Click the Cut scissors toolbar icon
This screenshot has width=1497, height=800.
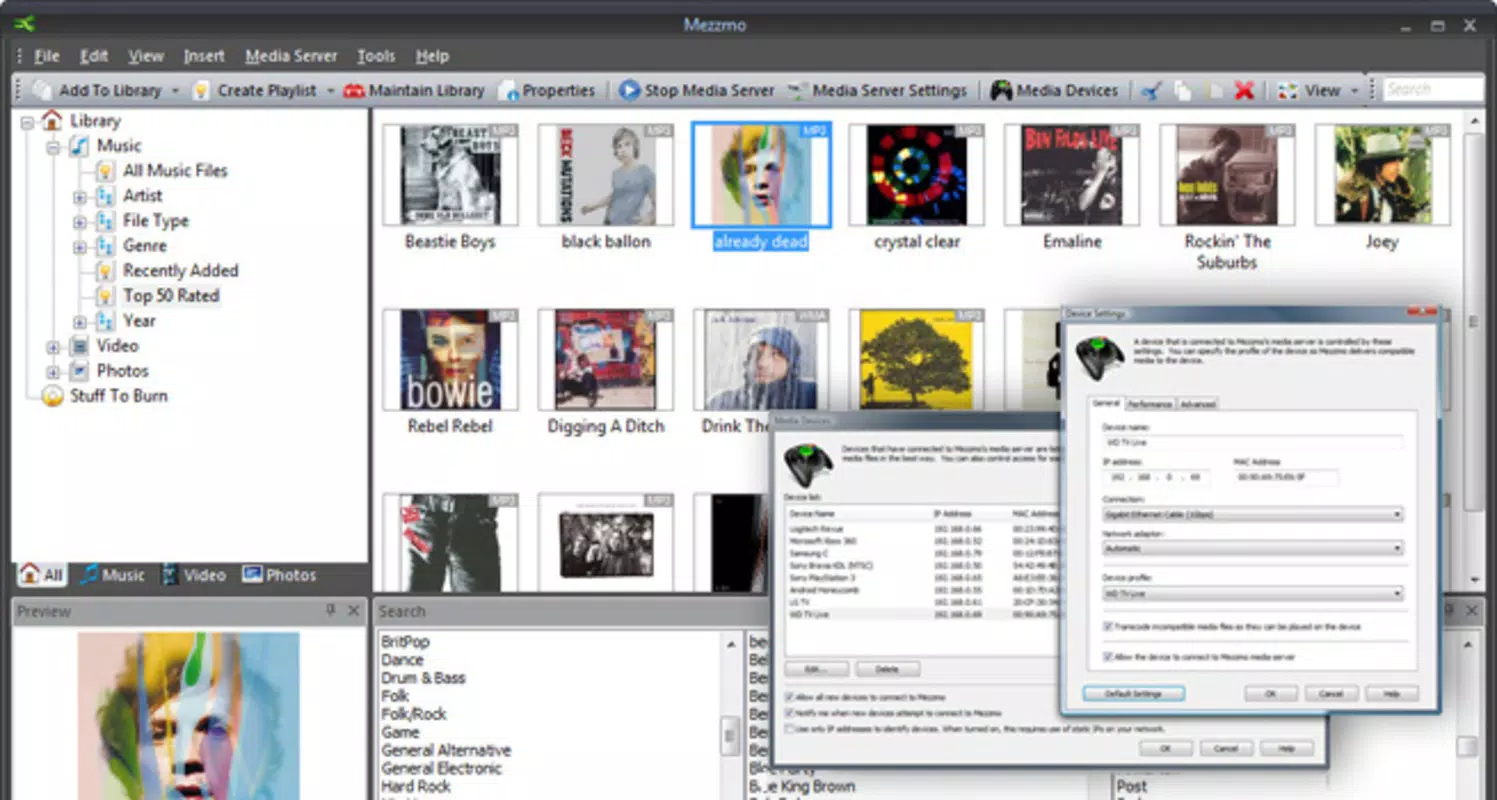(1152, 91)
